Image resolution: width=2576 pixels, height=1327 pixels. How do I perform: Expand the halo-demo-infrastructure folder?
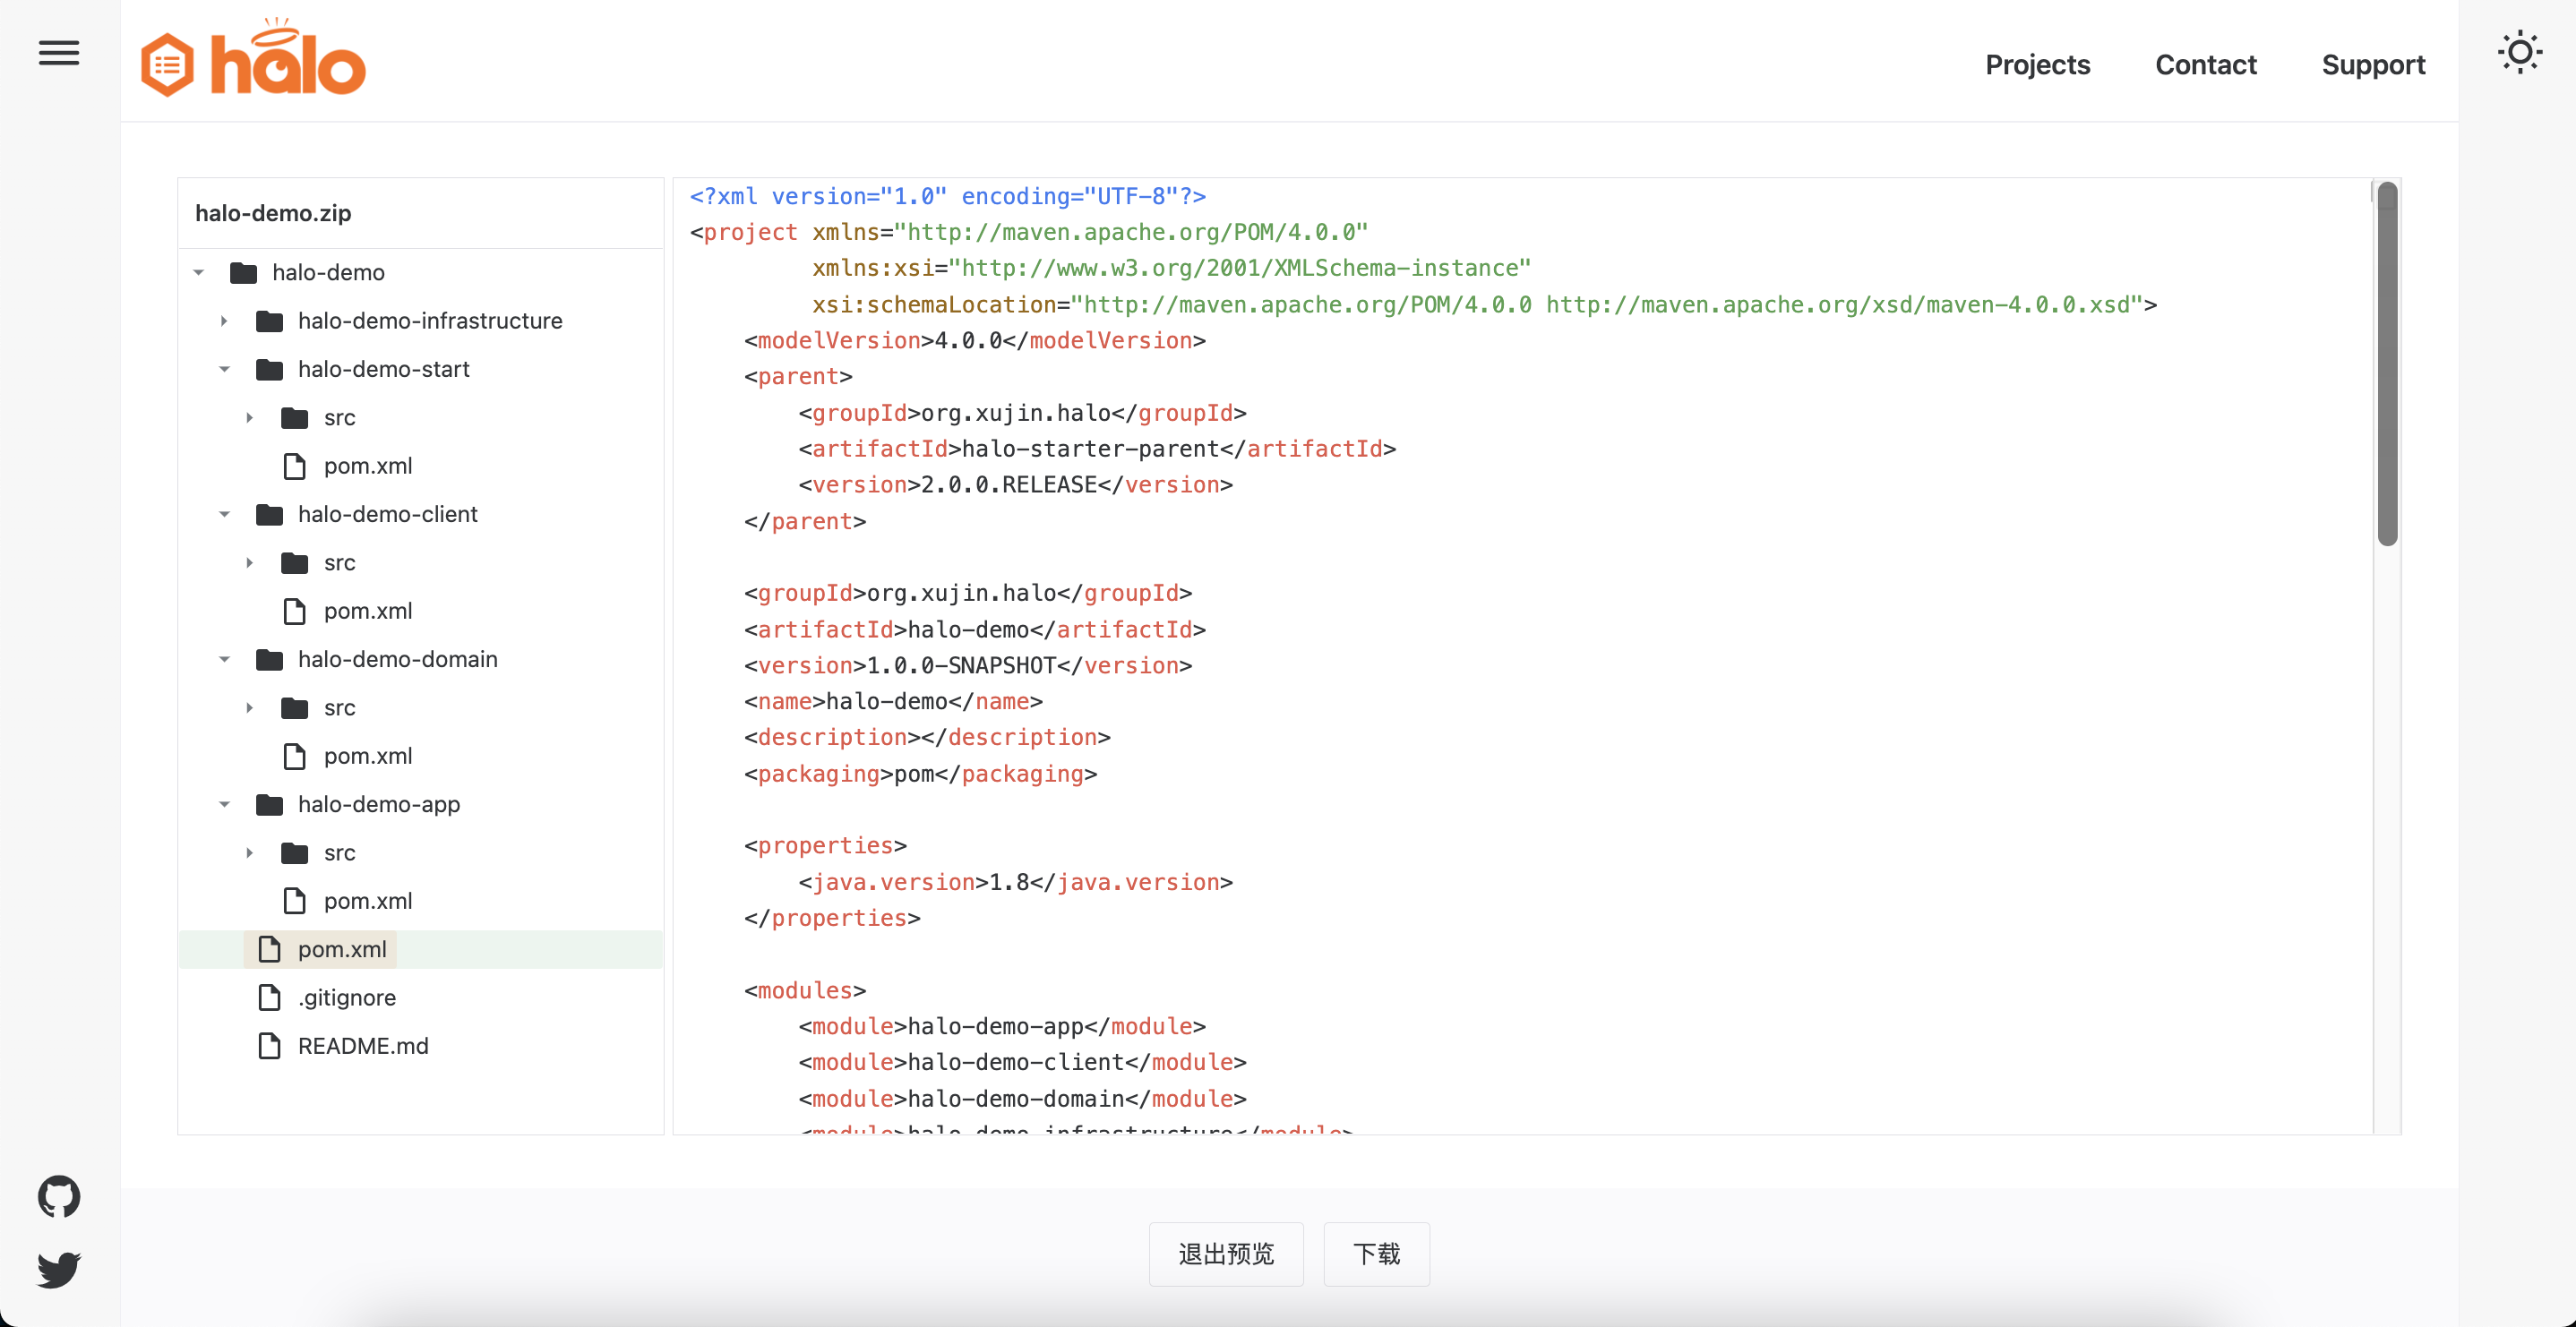pos(224,321)
